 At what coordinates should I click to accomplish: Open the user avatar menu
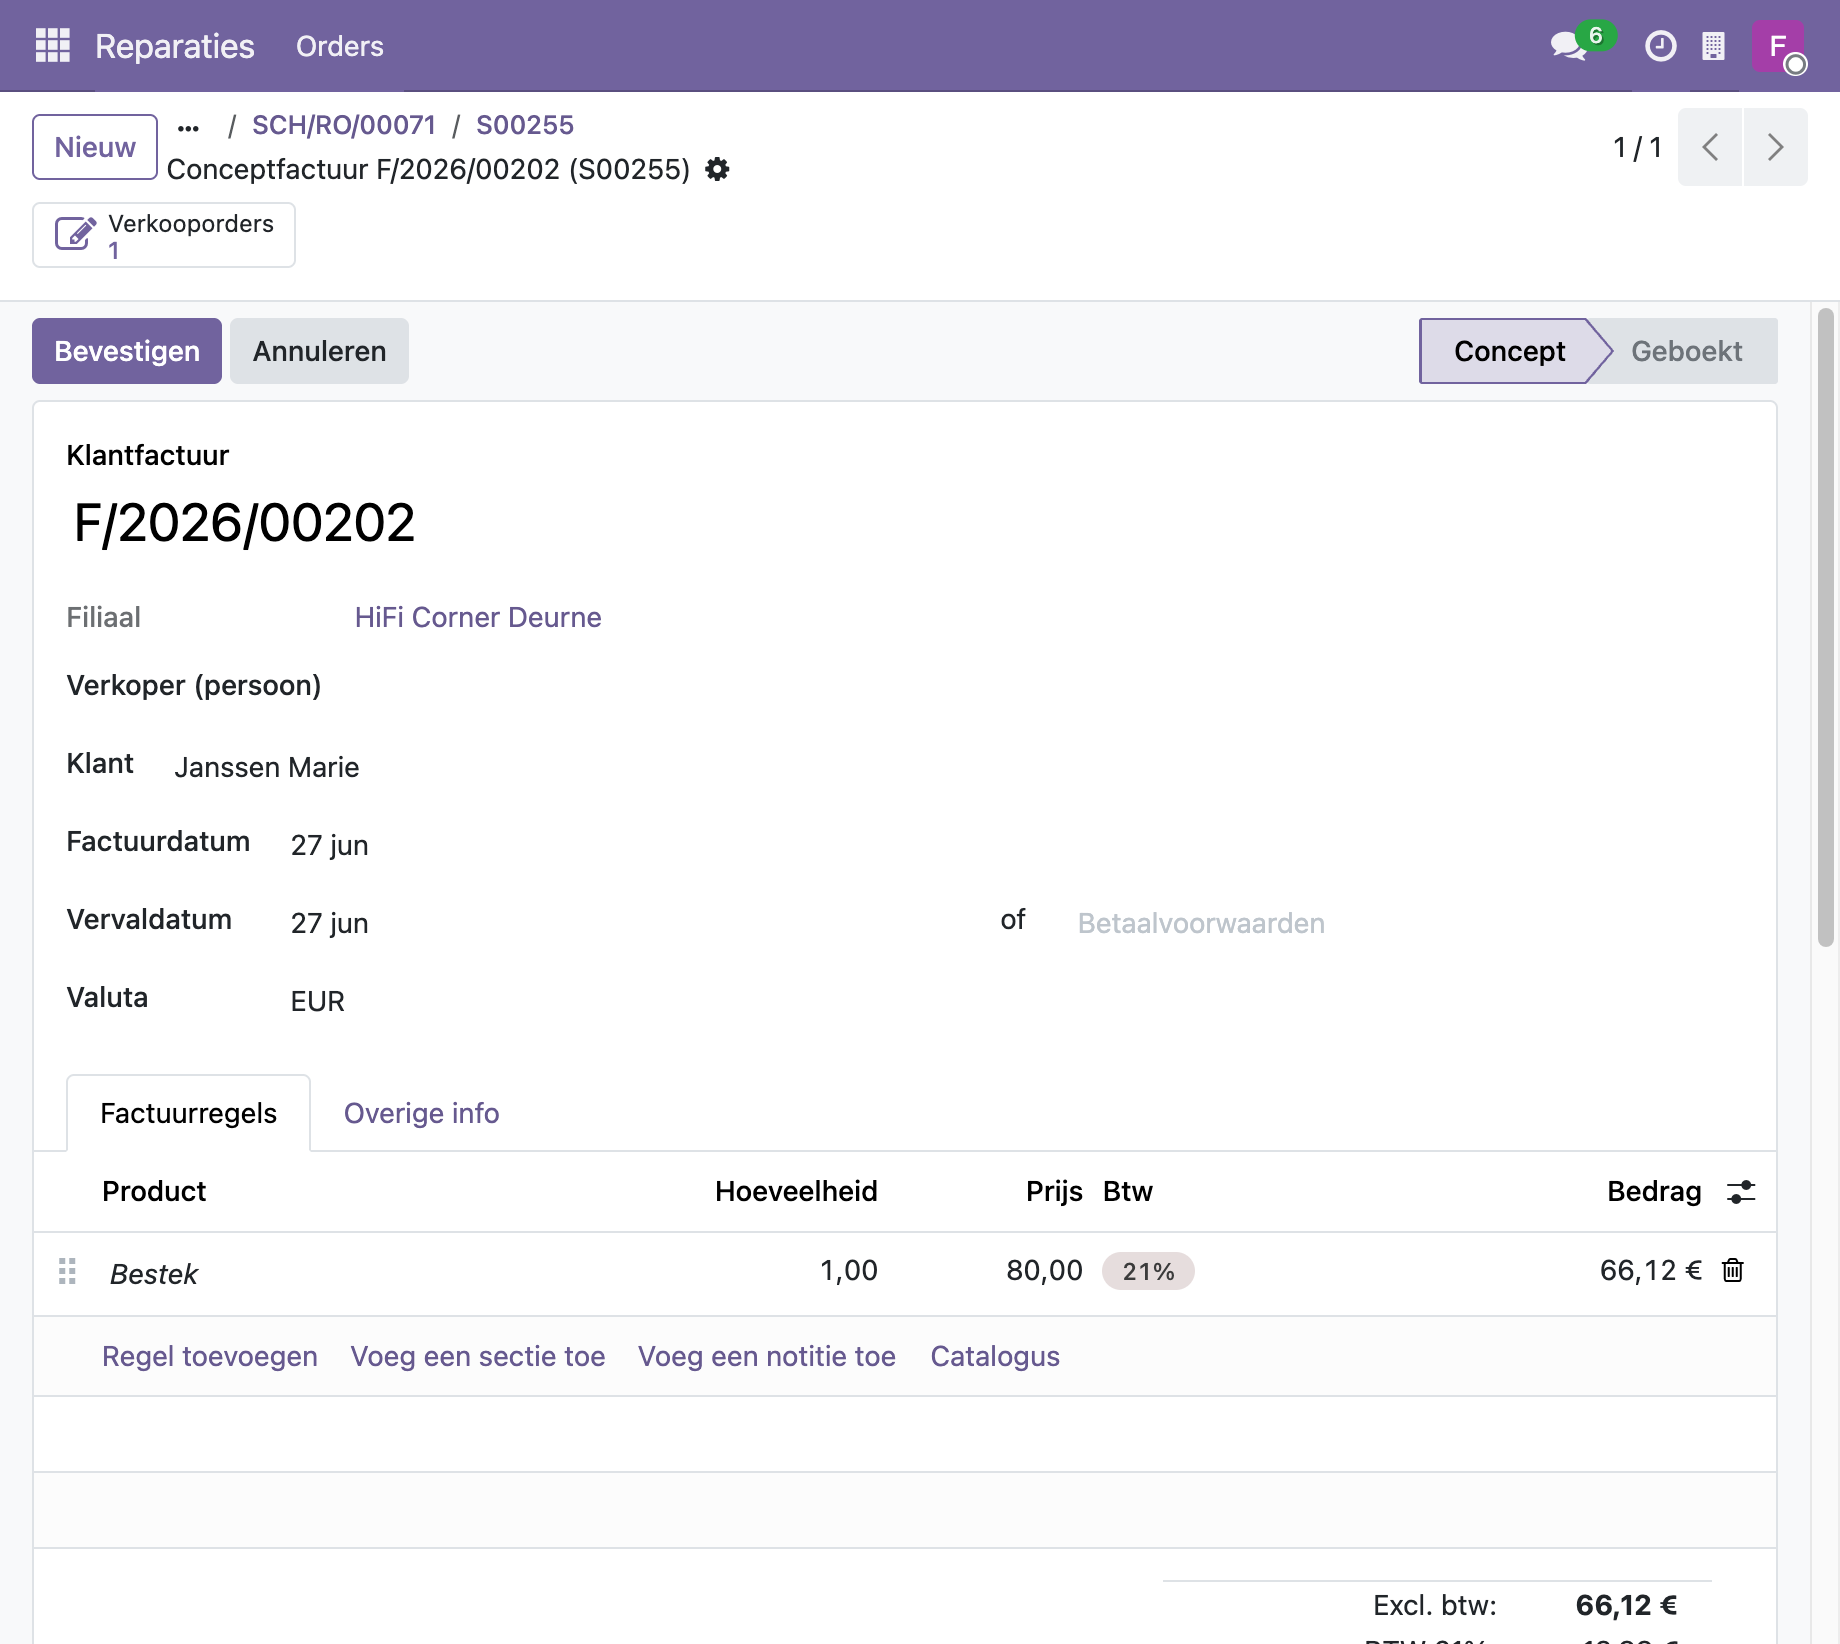click(1778, 46)
